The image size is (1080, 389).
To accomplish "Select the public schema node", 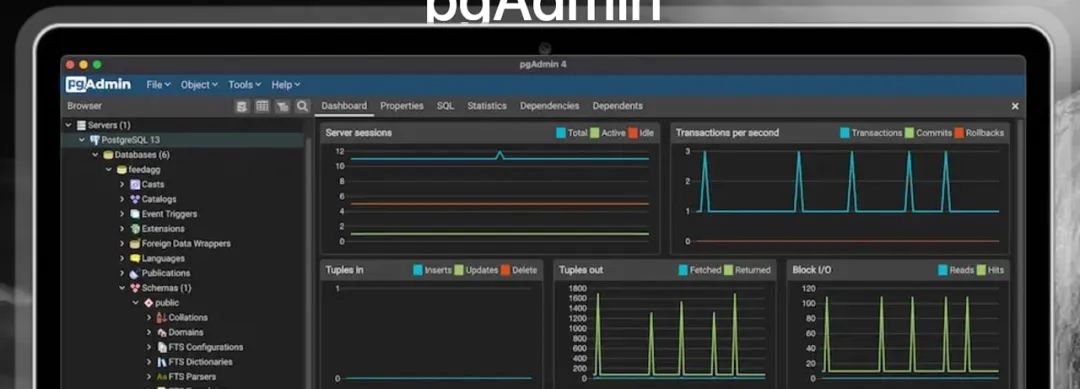I will point(167,303).
